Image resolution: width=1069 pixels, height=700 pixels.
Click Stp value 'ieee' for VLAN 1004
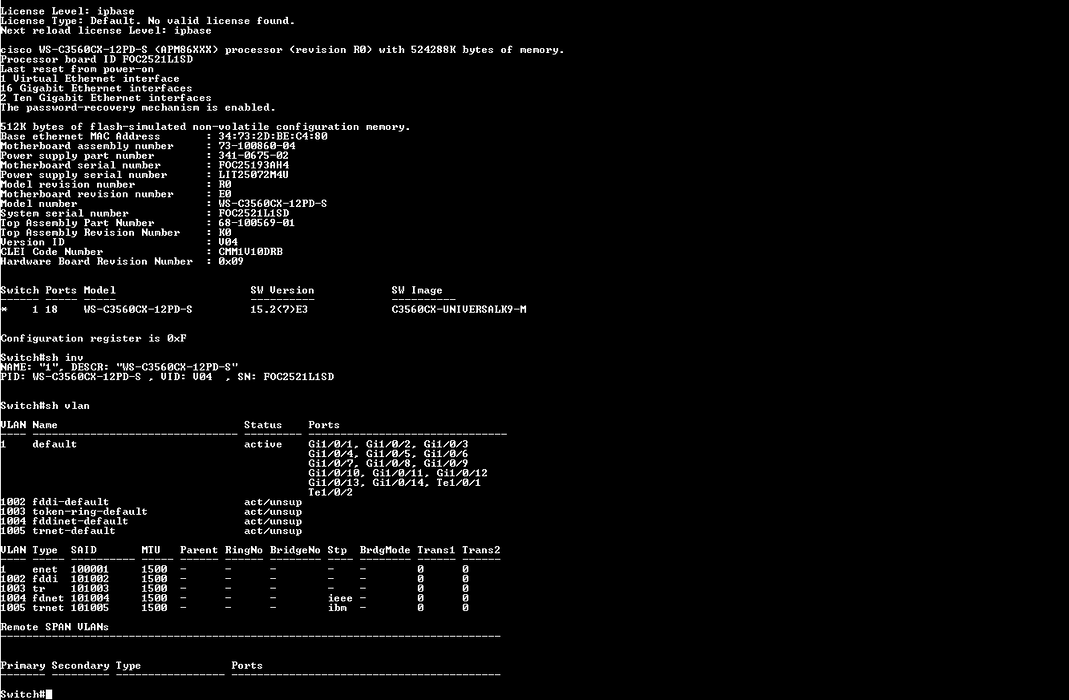tap(340, 598)
